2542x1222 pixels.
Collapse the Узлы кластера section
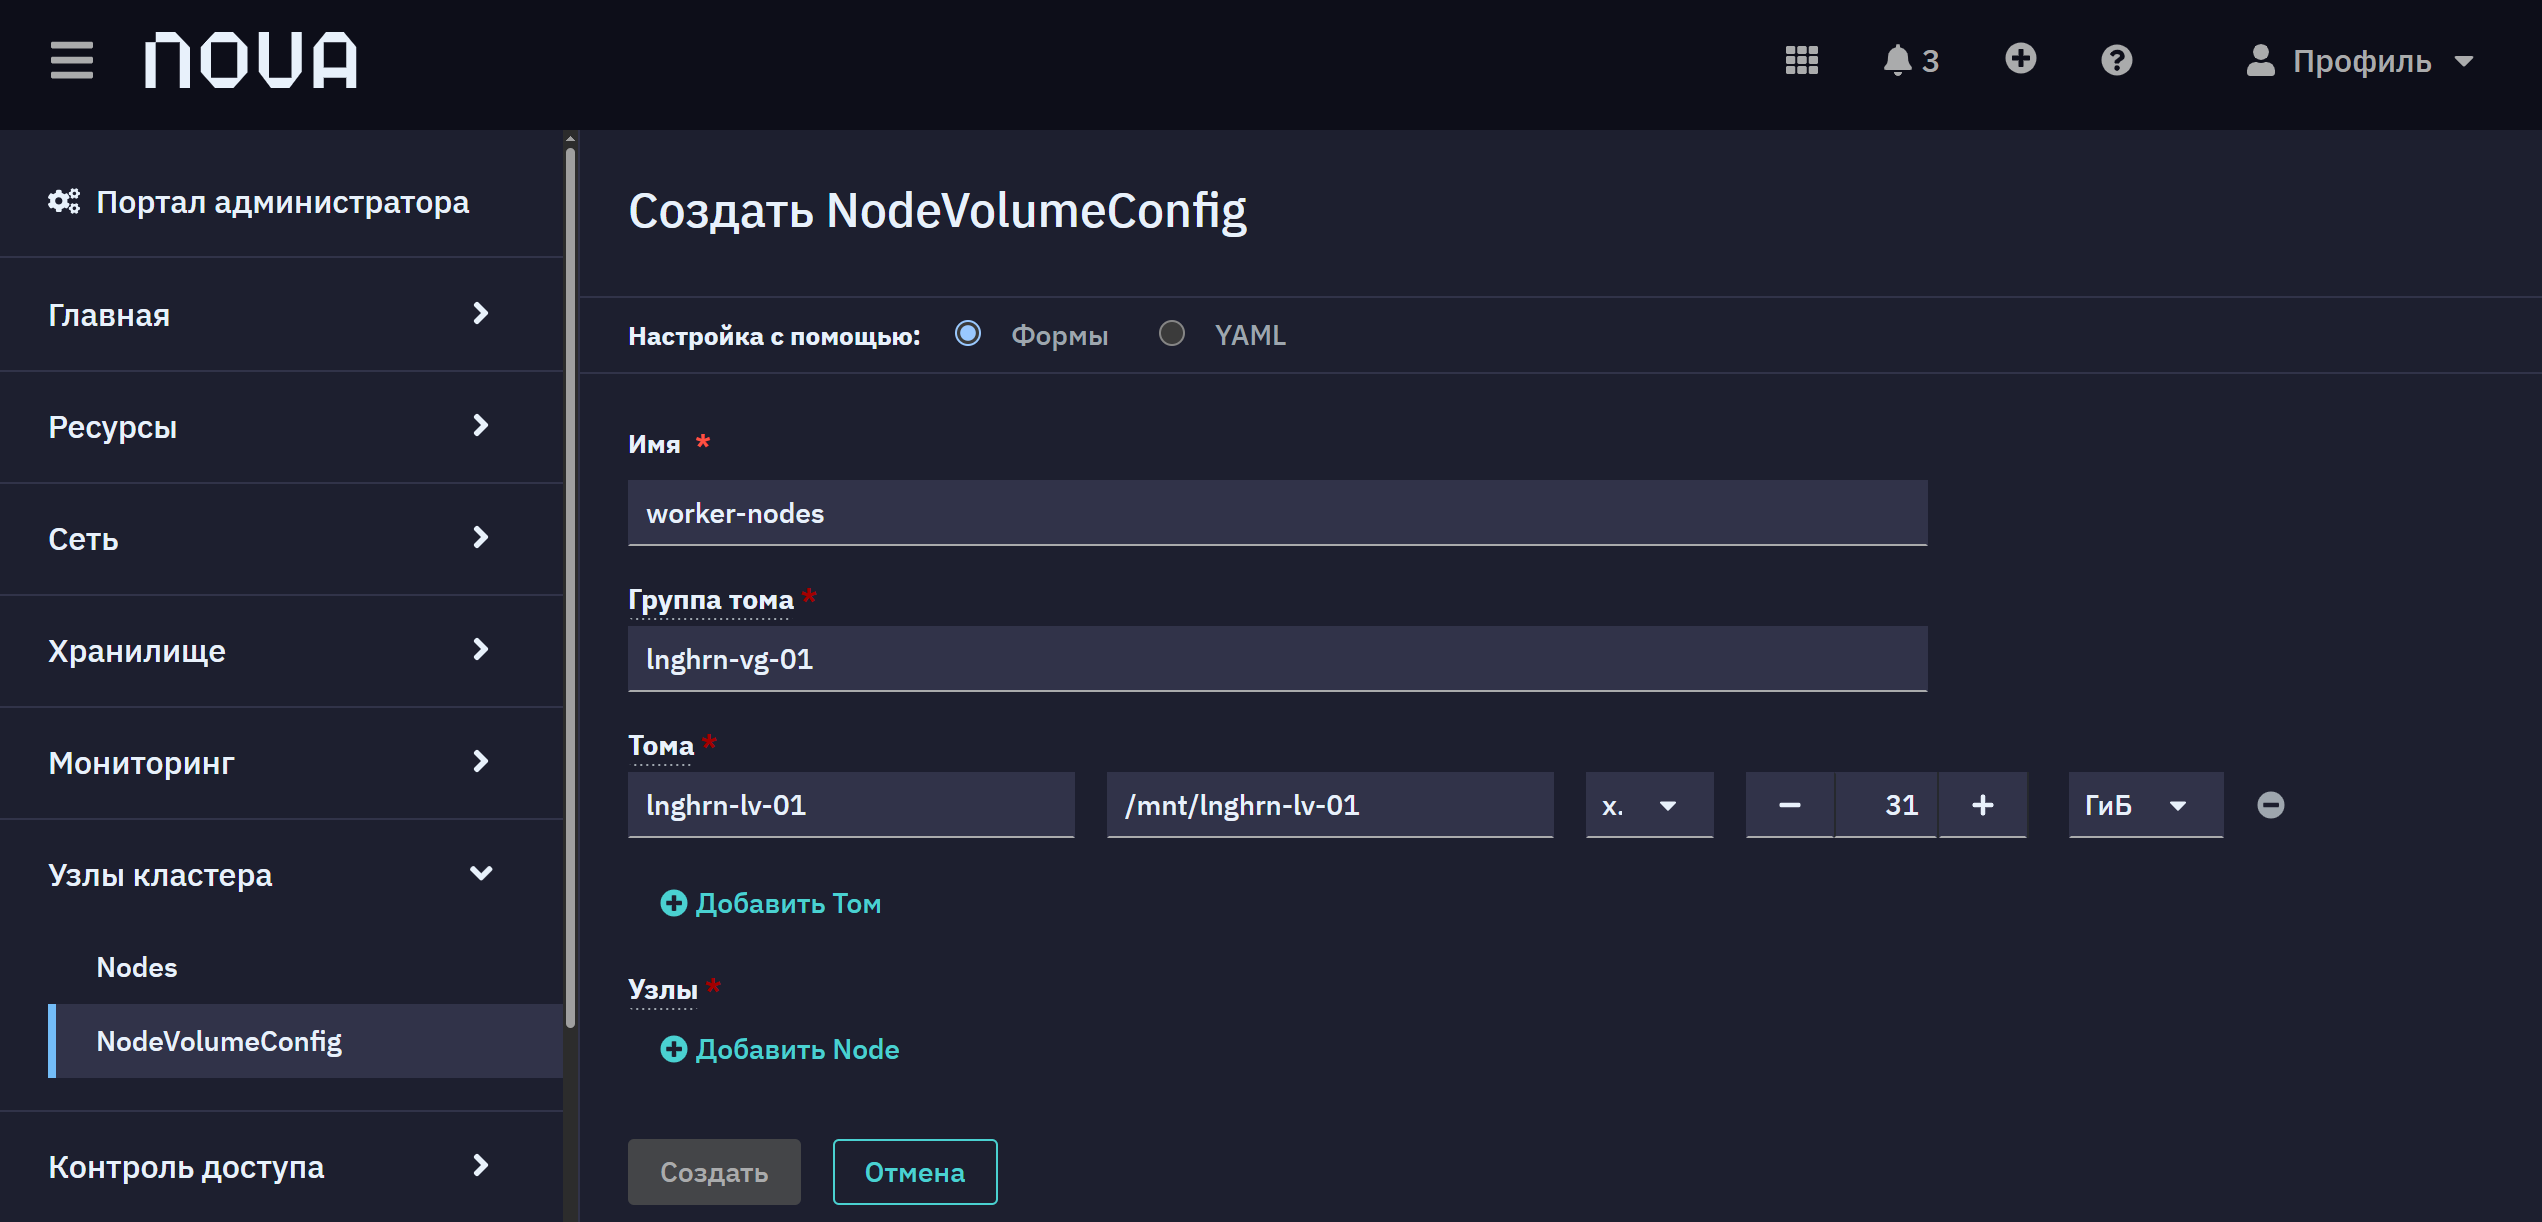point(281,874)
